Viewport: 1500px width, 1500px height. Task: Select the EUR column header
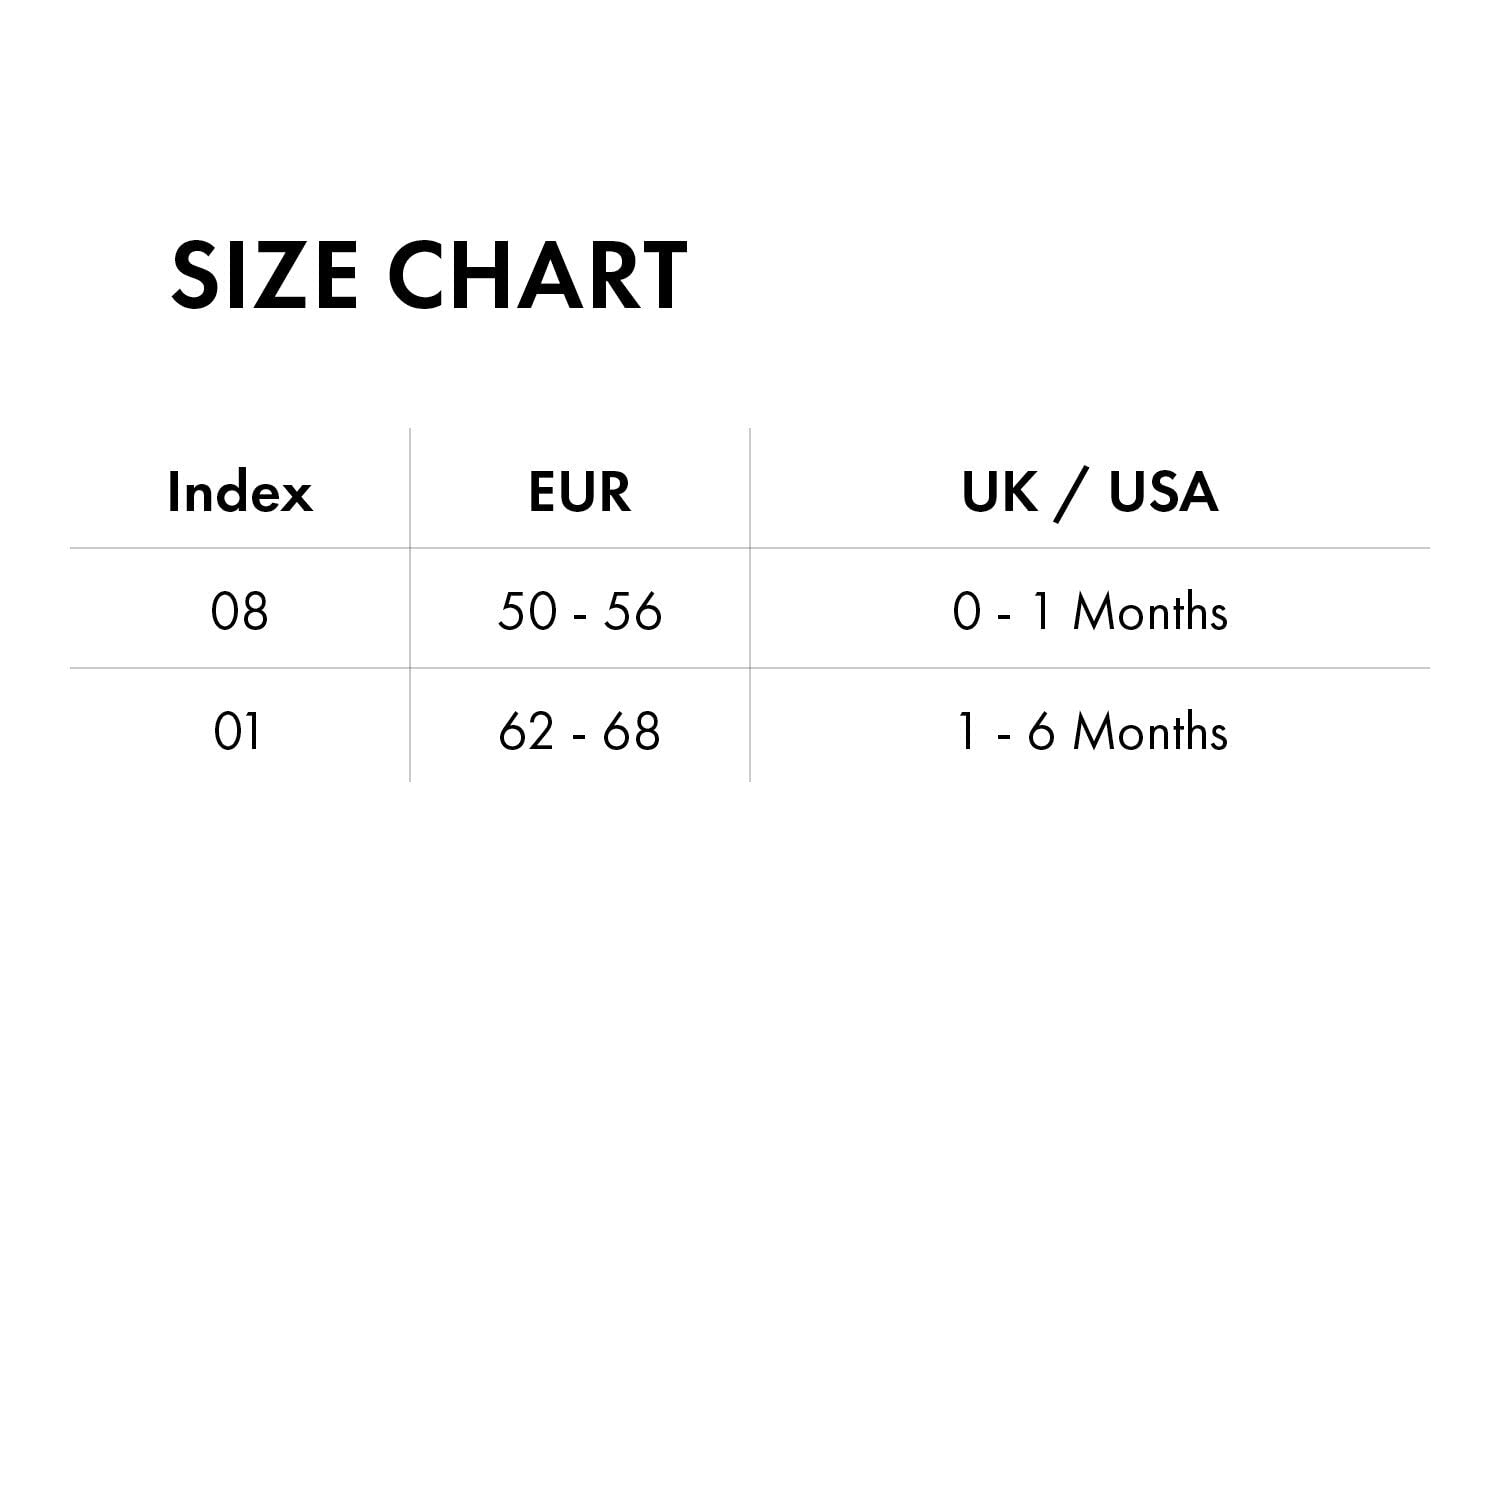(x=580, y=492)
